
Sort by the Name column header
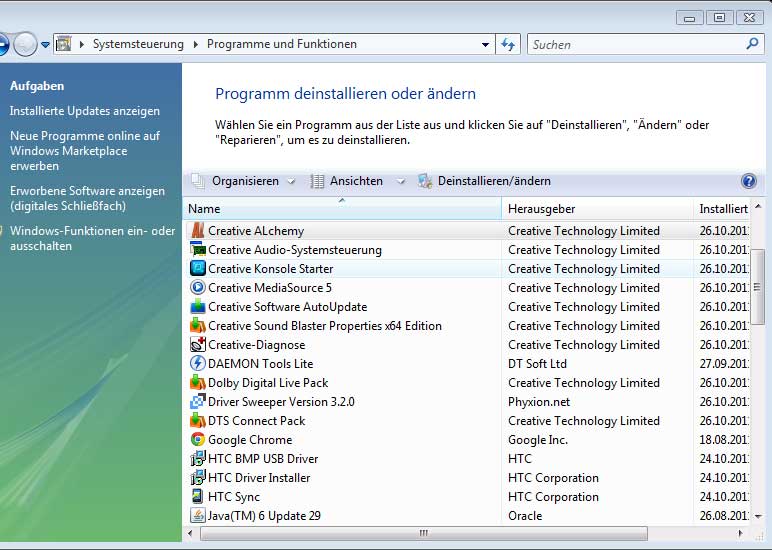pyautogui.click(x=343, y=209)
